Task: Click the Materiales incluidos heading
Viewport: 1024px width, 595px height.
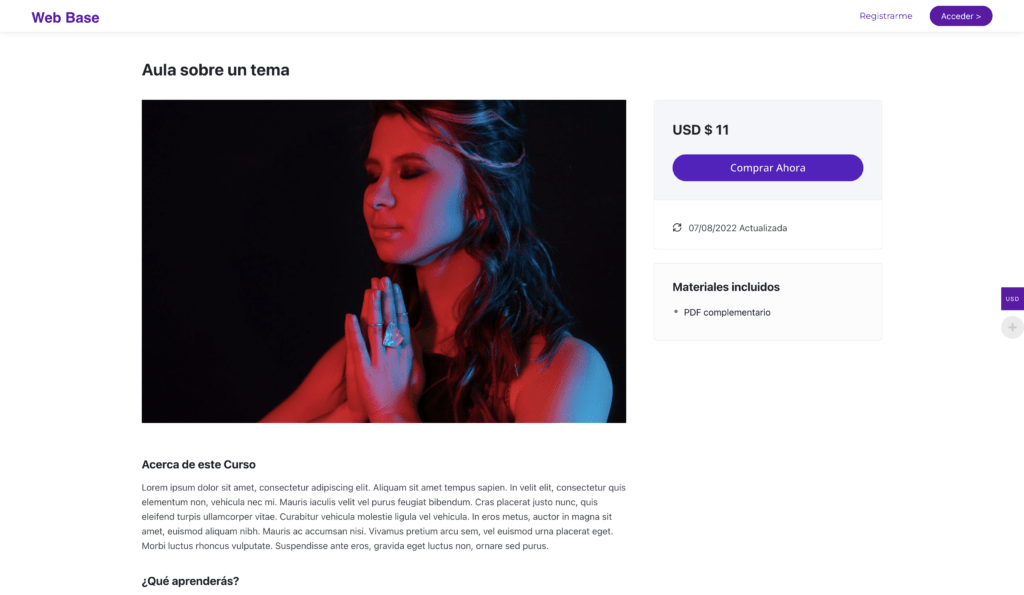Action: [726, 287]
